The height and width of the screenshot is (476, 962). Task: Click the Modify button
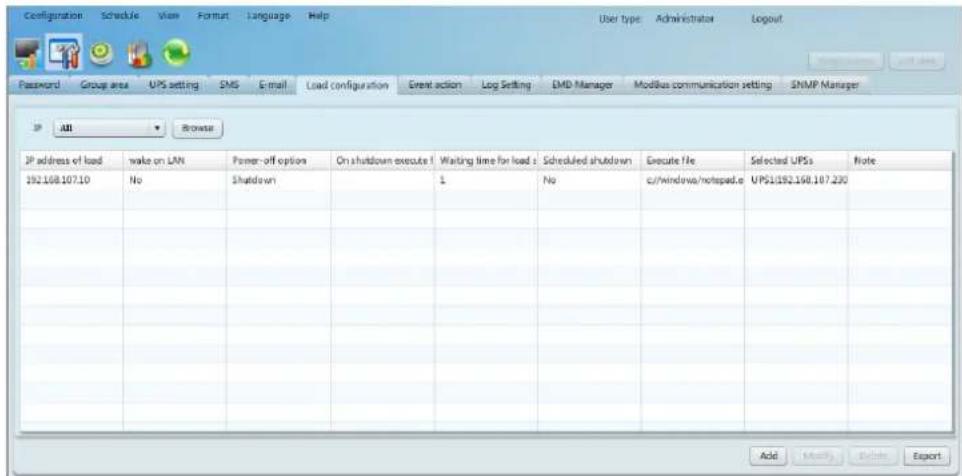(x=820, y=456)
